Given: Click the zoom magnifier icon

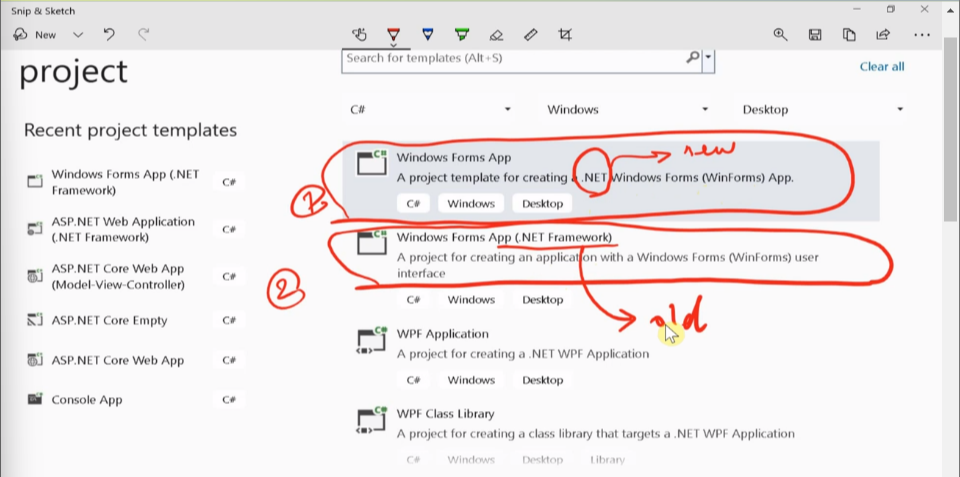Looking at the screenshot, I should [780, 35].
